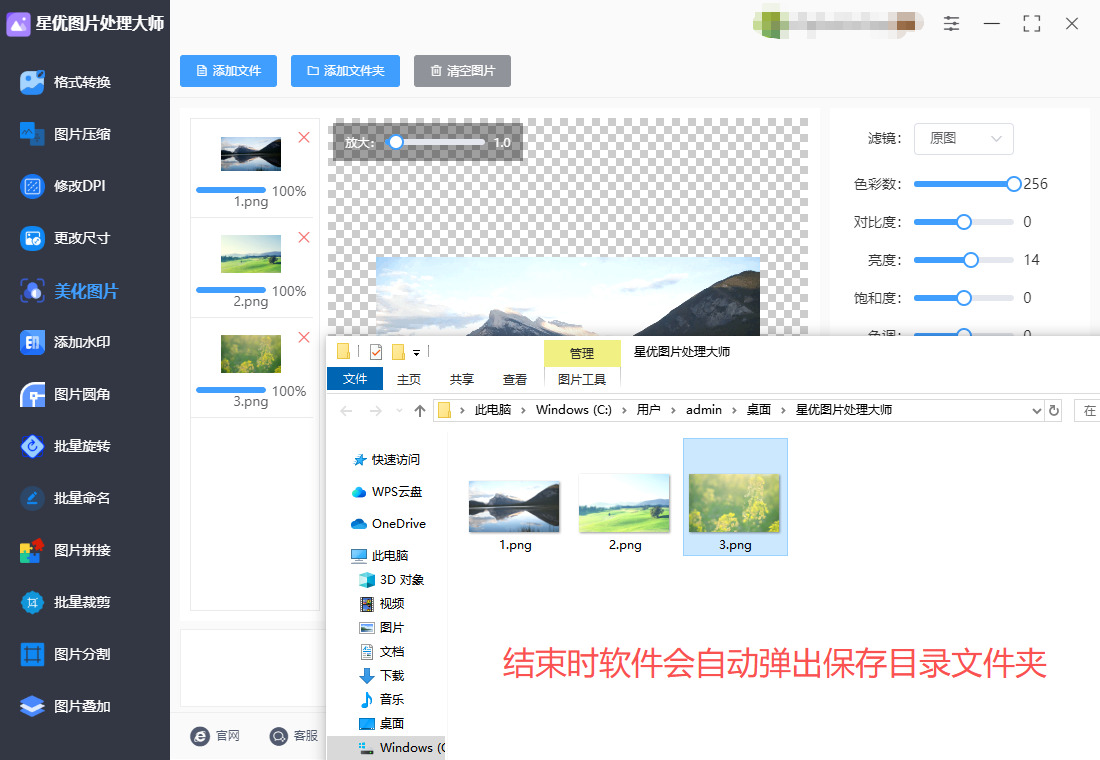This screenshot has width=1100, height=760.
Task: Select OneDrive in the navigation pane
Action: click(x=389, y=524)
